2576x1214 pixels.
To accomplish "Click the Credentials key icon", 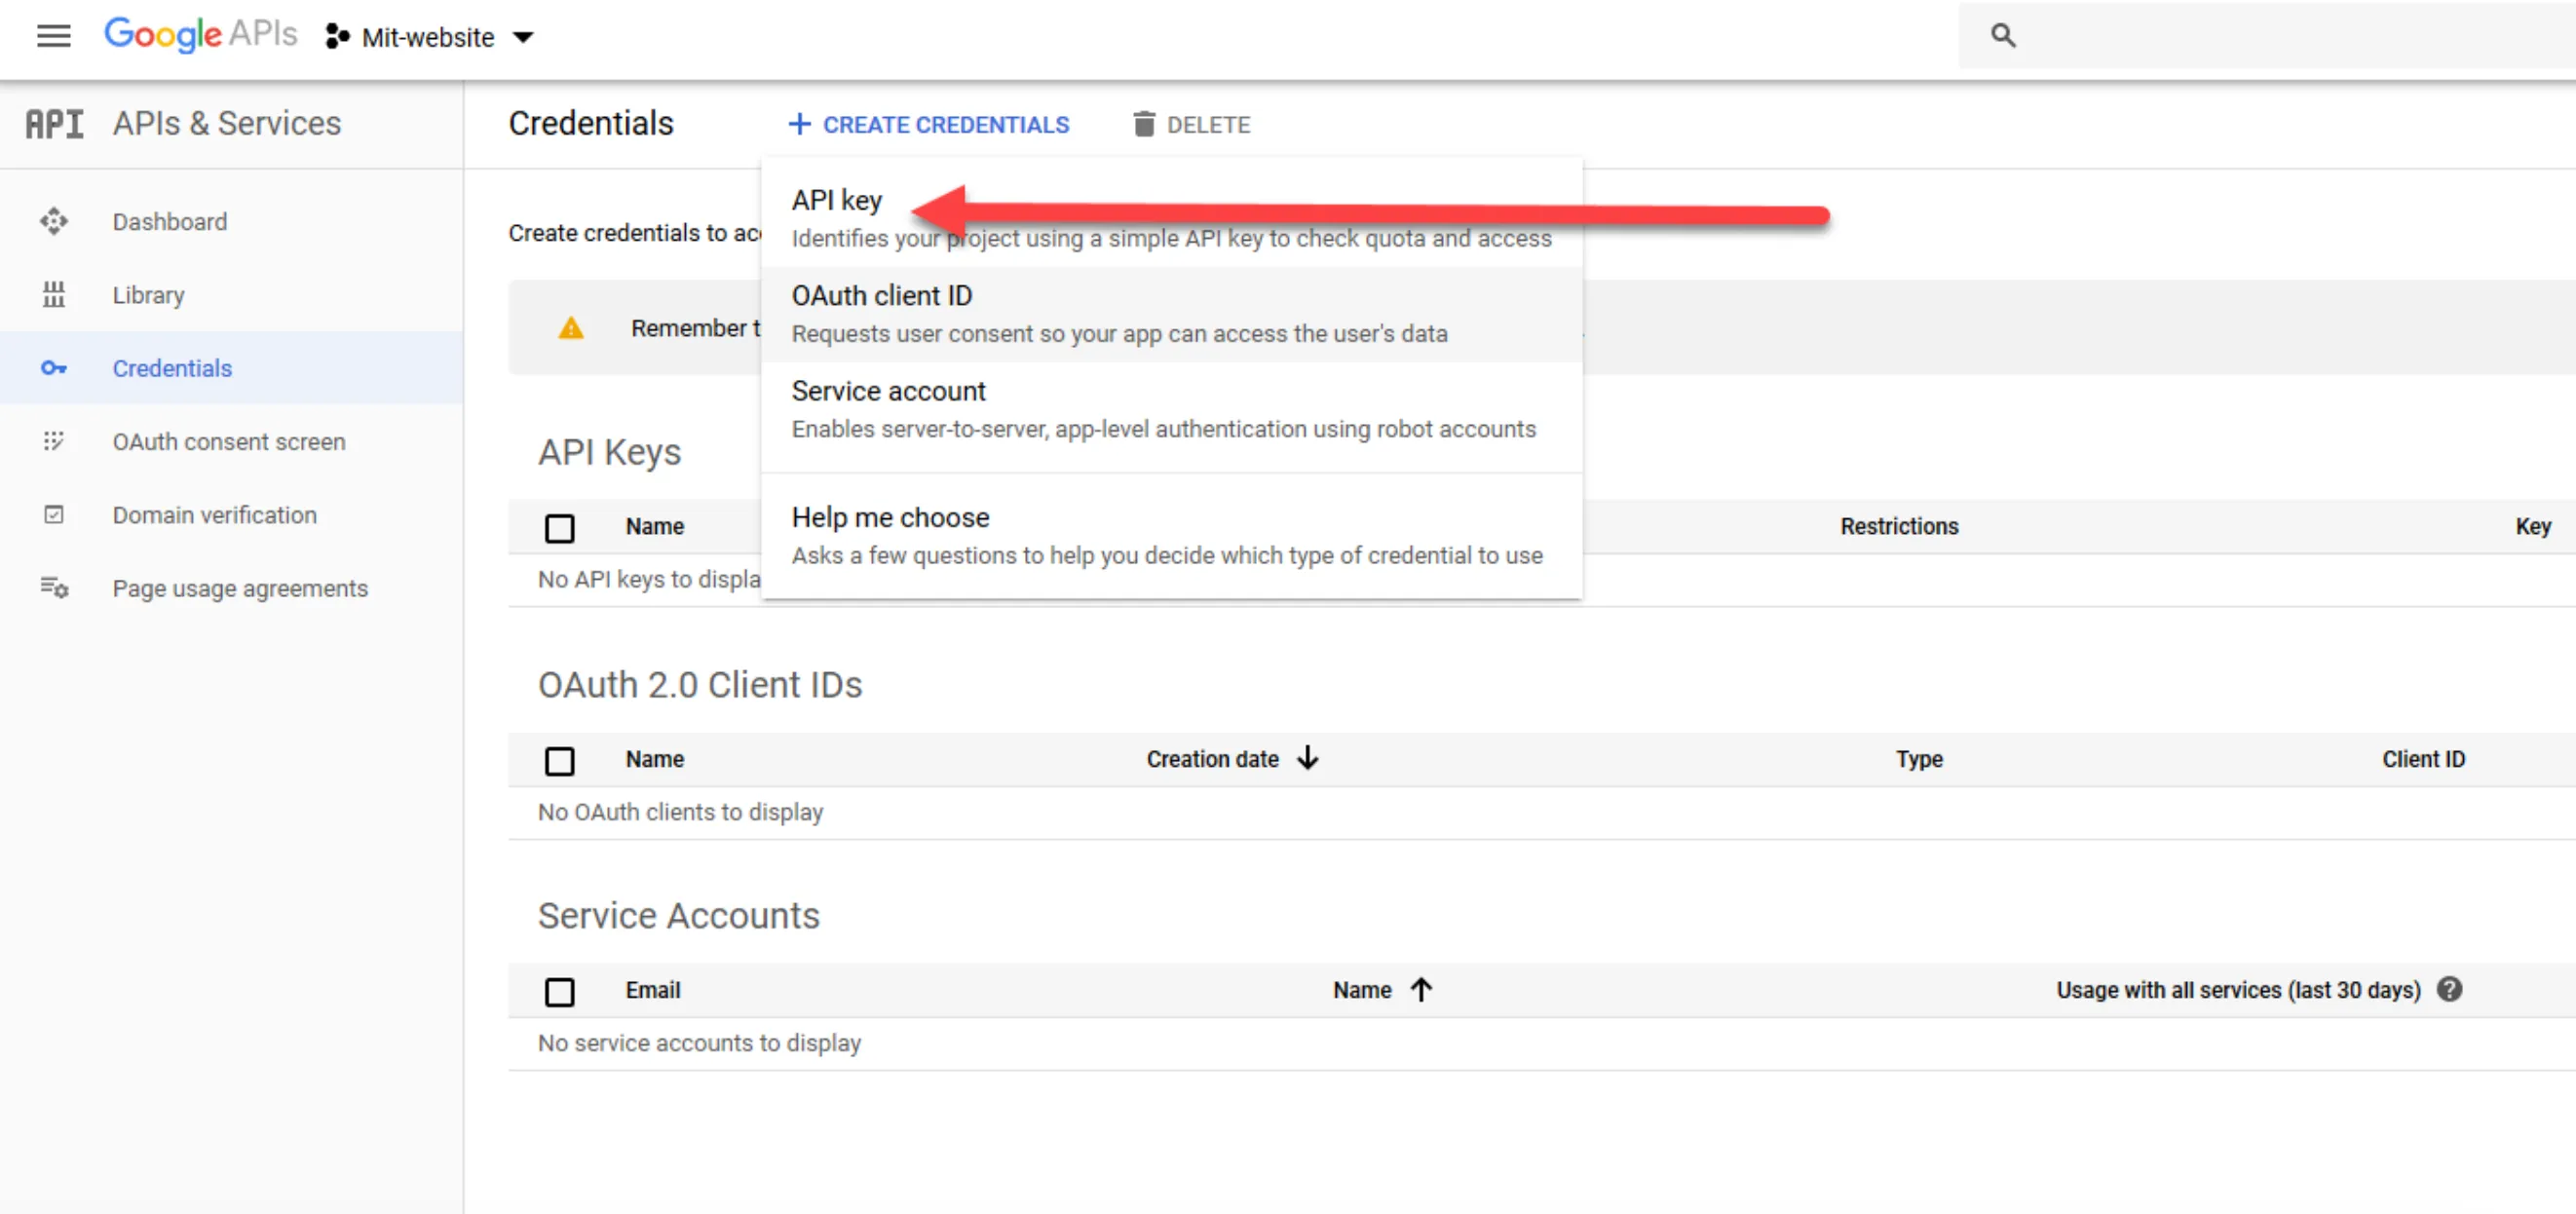I will [53, 368].
